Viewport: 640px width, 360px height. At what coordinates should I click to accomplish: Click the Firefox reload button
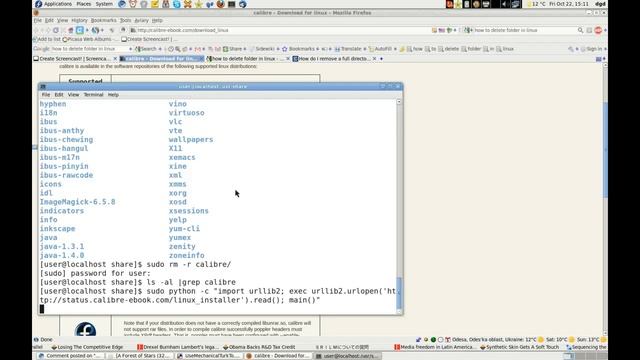point(56,30)
